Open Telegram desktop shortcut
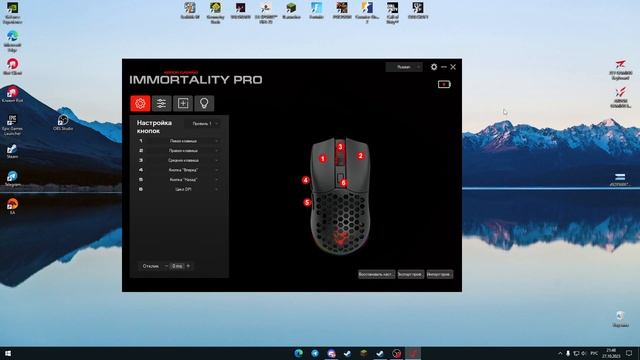Viewport: 640px width, 360px height. click(12, 179)
